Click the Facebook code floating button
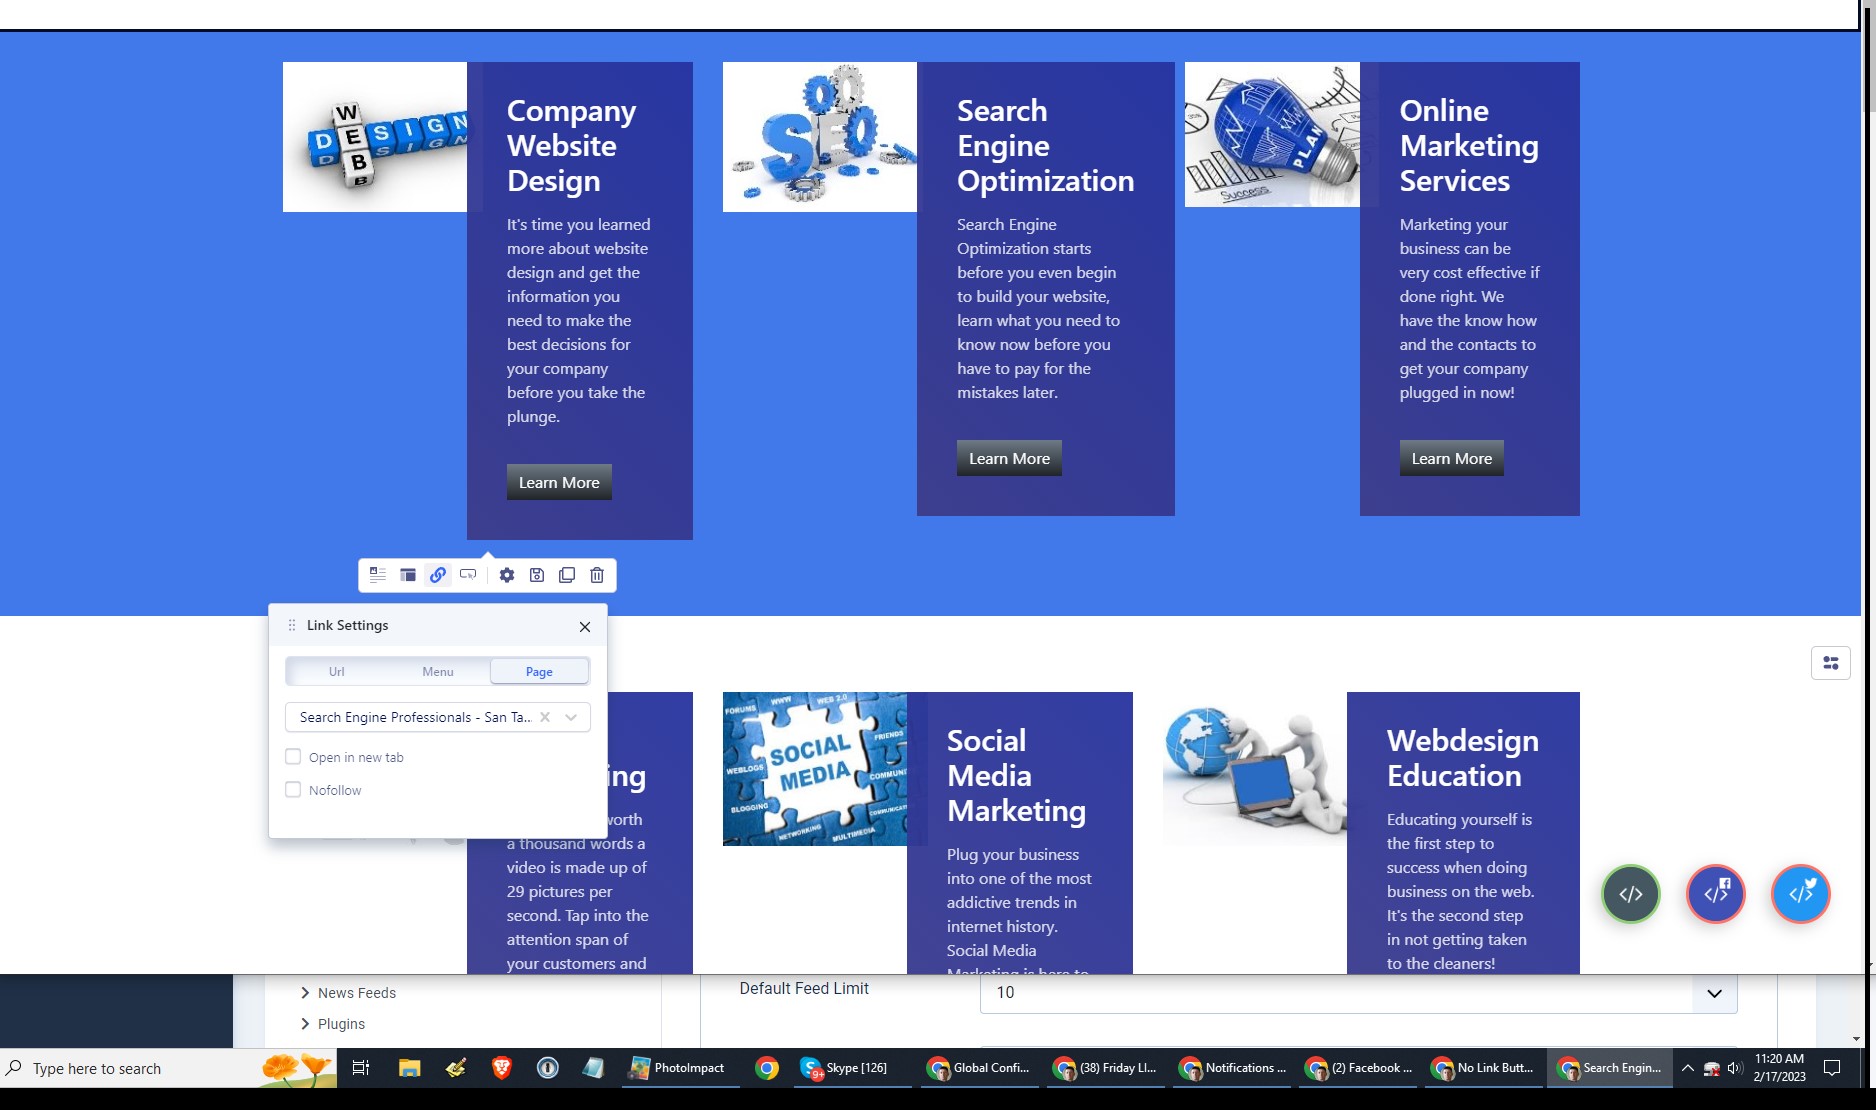The image size is (1876, 1110). point(1716,894)
